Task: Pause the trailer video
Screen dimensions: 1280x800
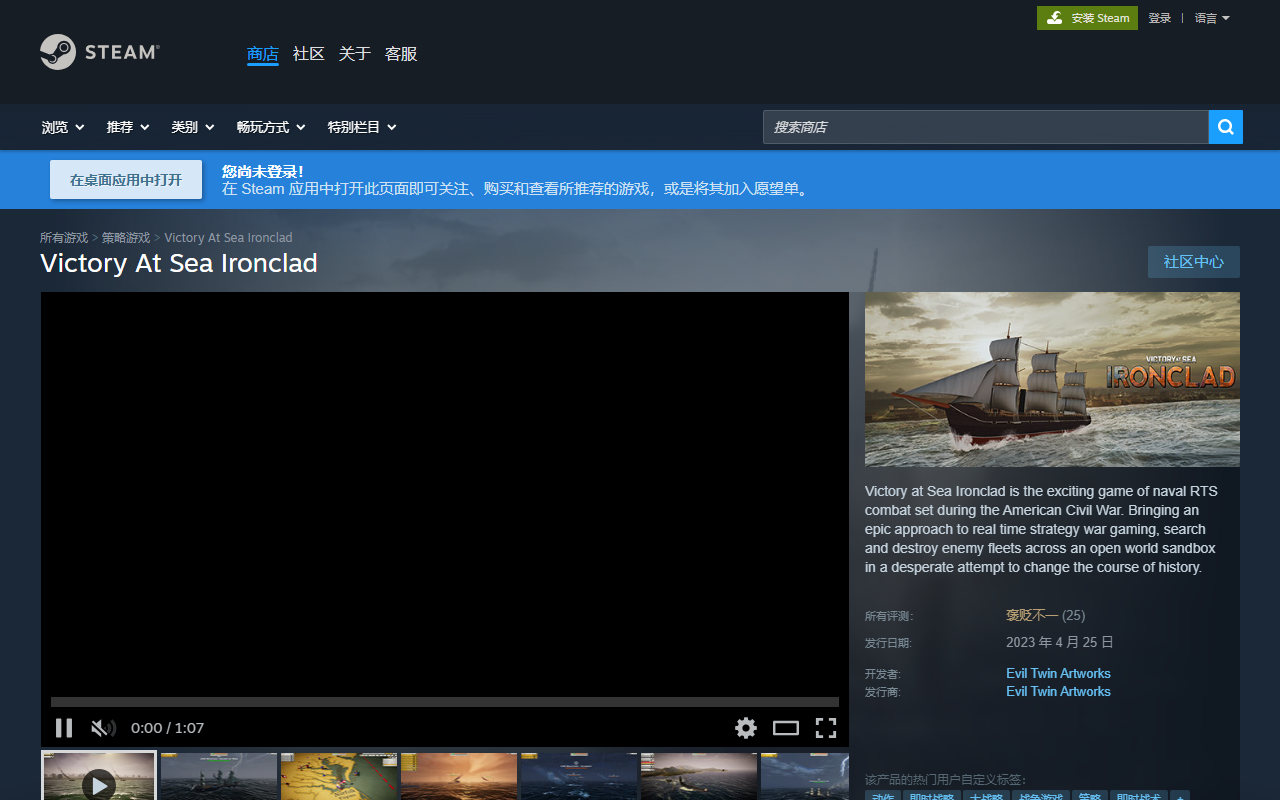Action: click(64, 728)
